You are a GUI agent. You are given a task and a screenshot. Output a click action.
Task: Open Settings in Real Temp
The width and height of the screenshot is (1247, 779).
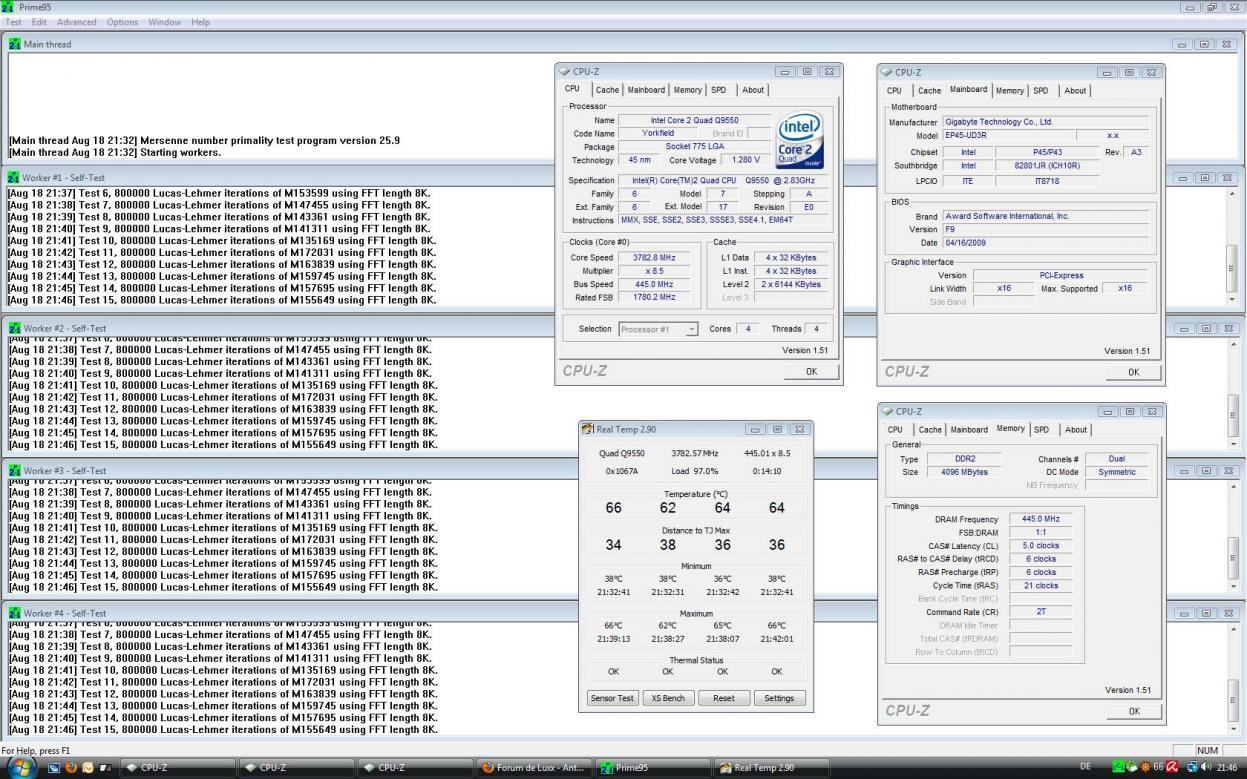779,698
